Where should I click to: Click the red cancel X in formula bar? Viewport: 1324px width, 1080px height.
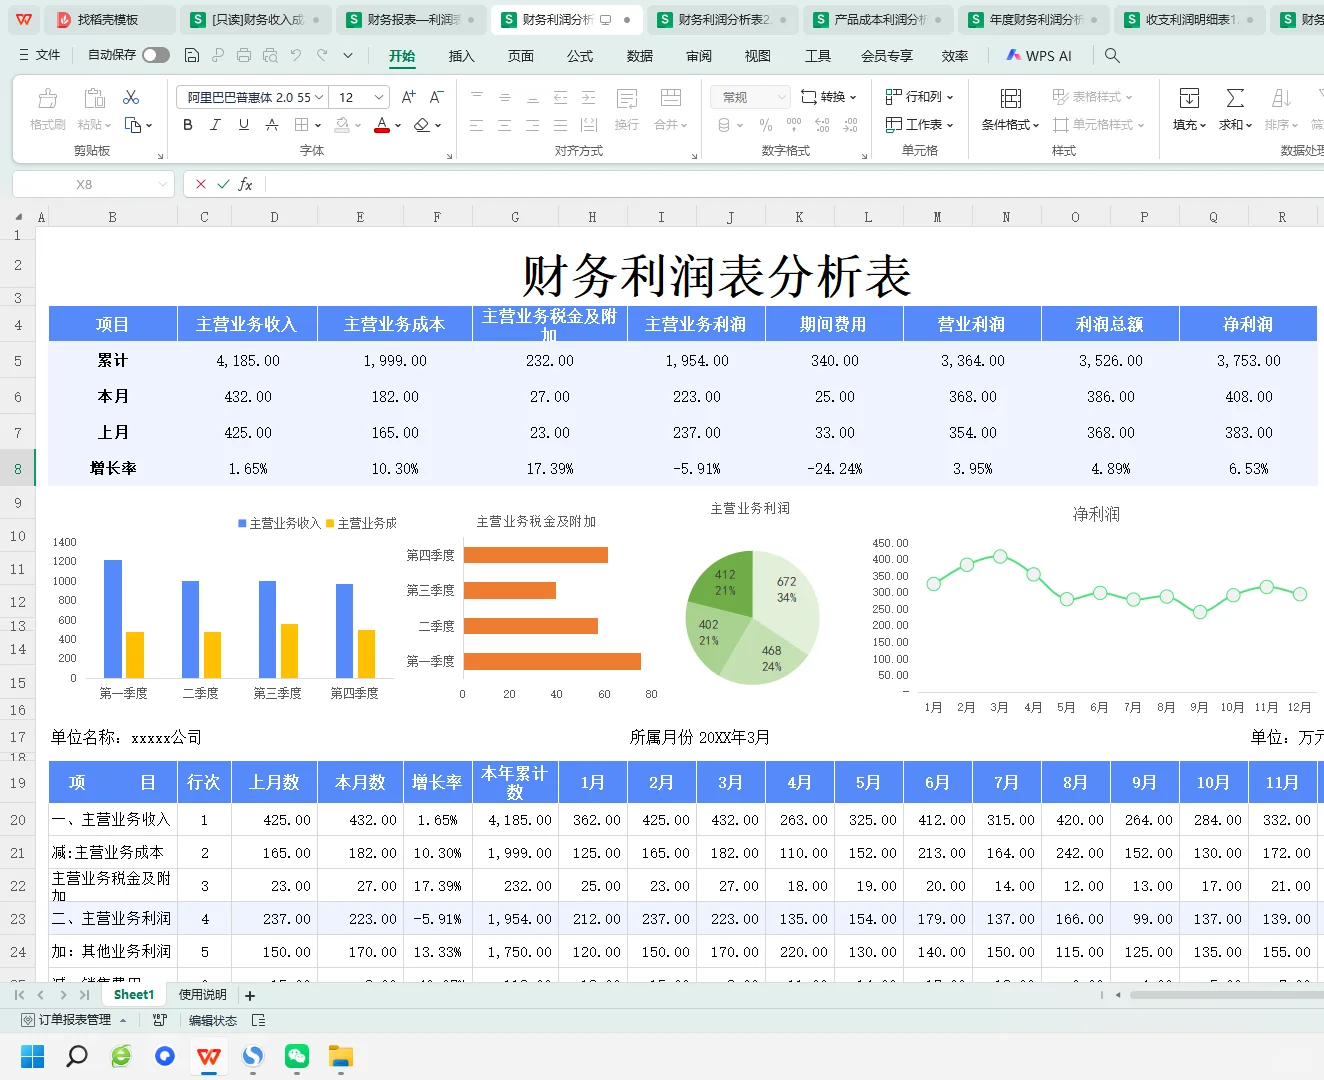coord(201,184)
